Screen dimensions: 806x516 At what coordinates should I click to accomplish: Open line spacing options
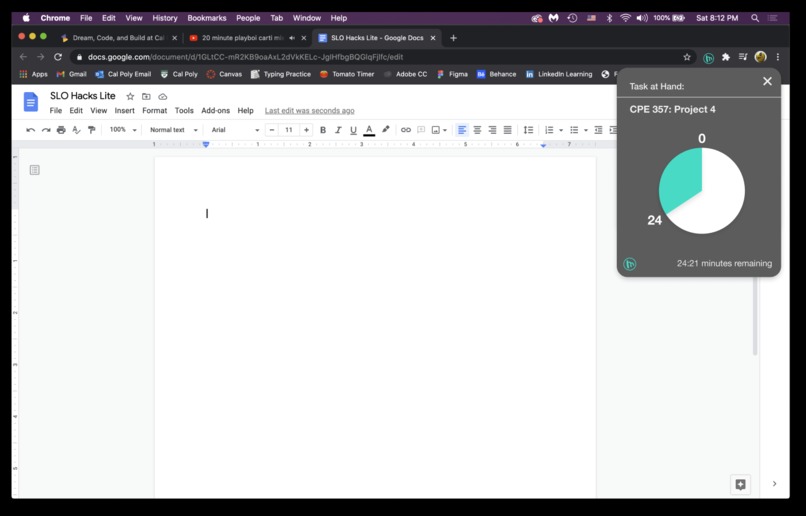pos(528,130)
